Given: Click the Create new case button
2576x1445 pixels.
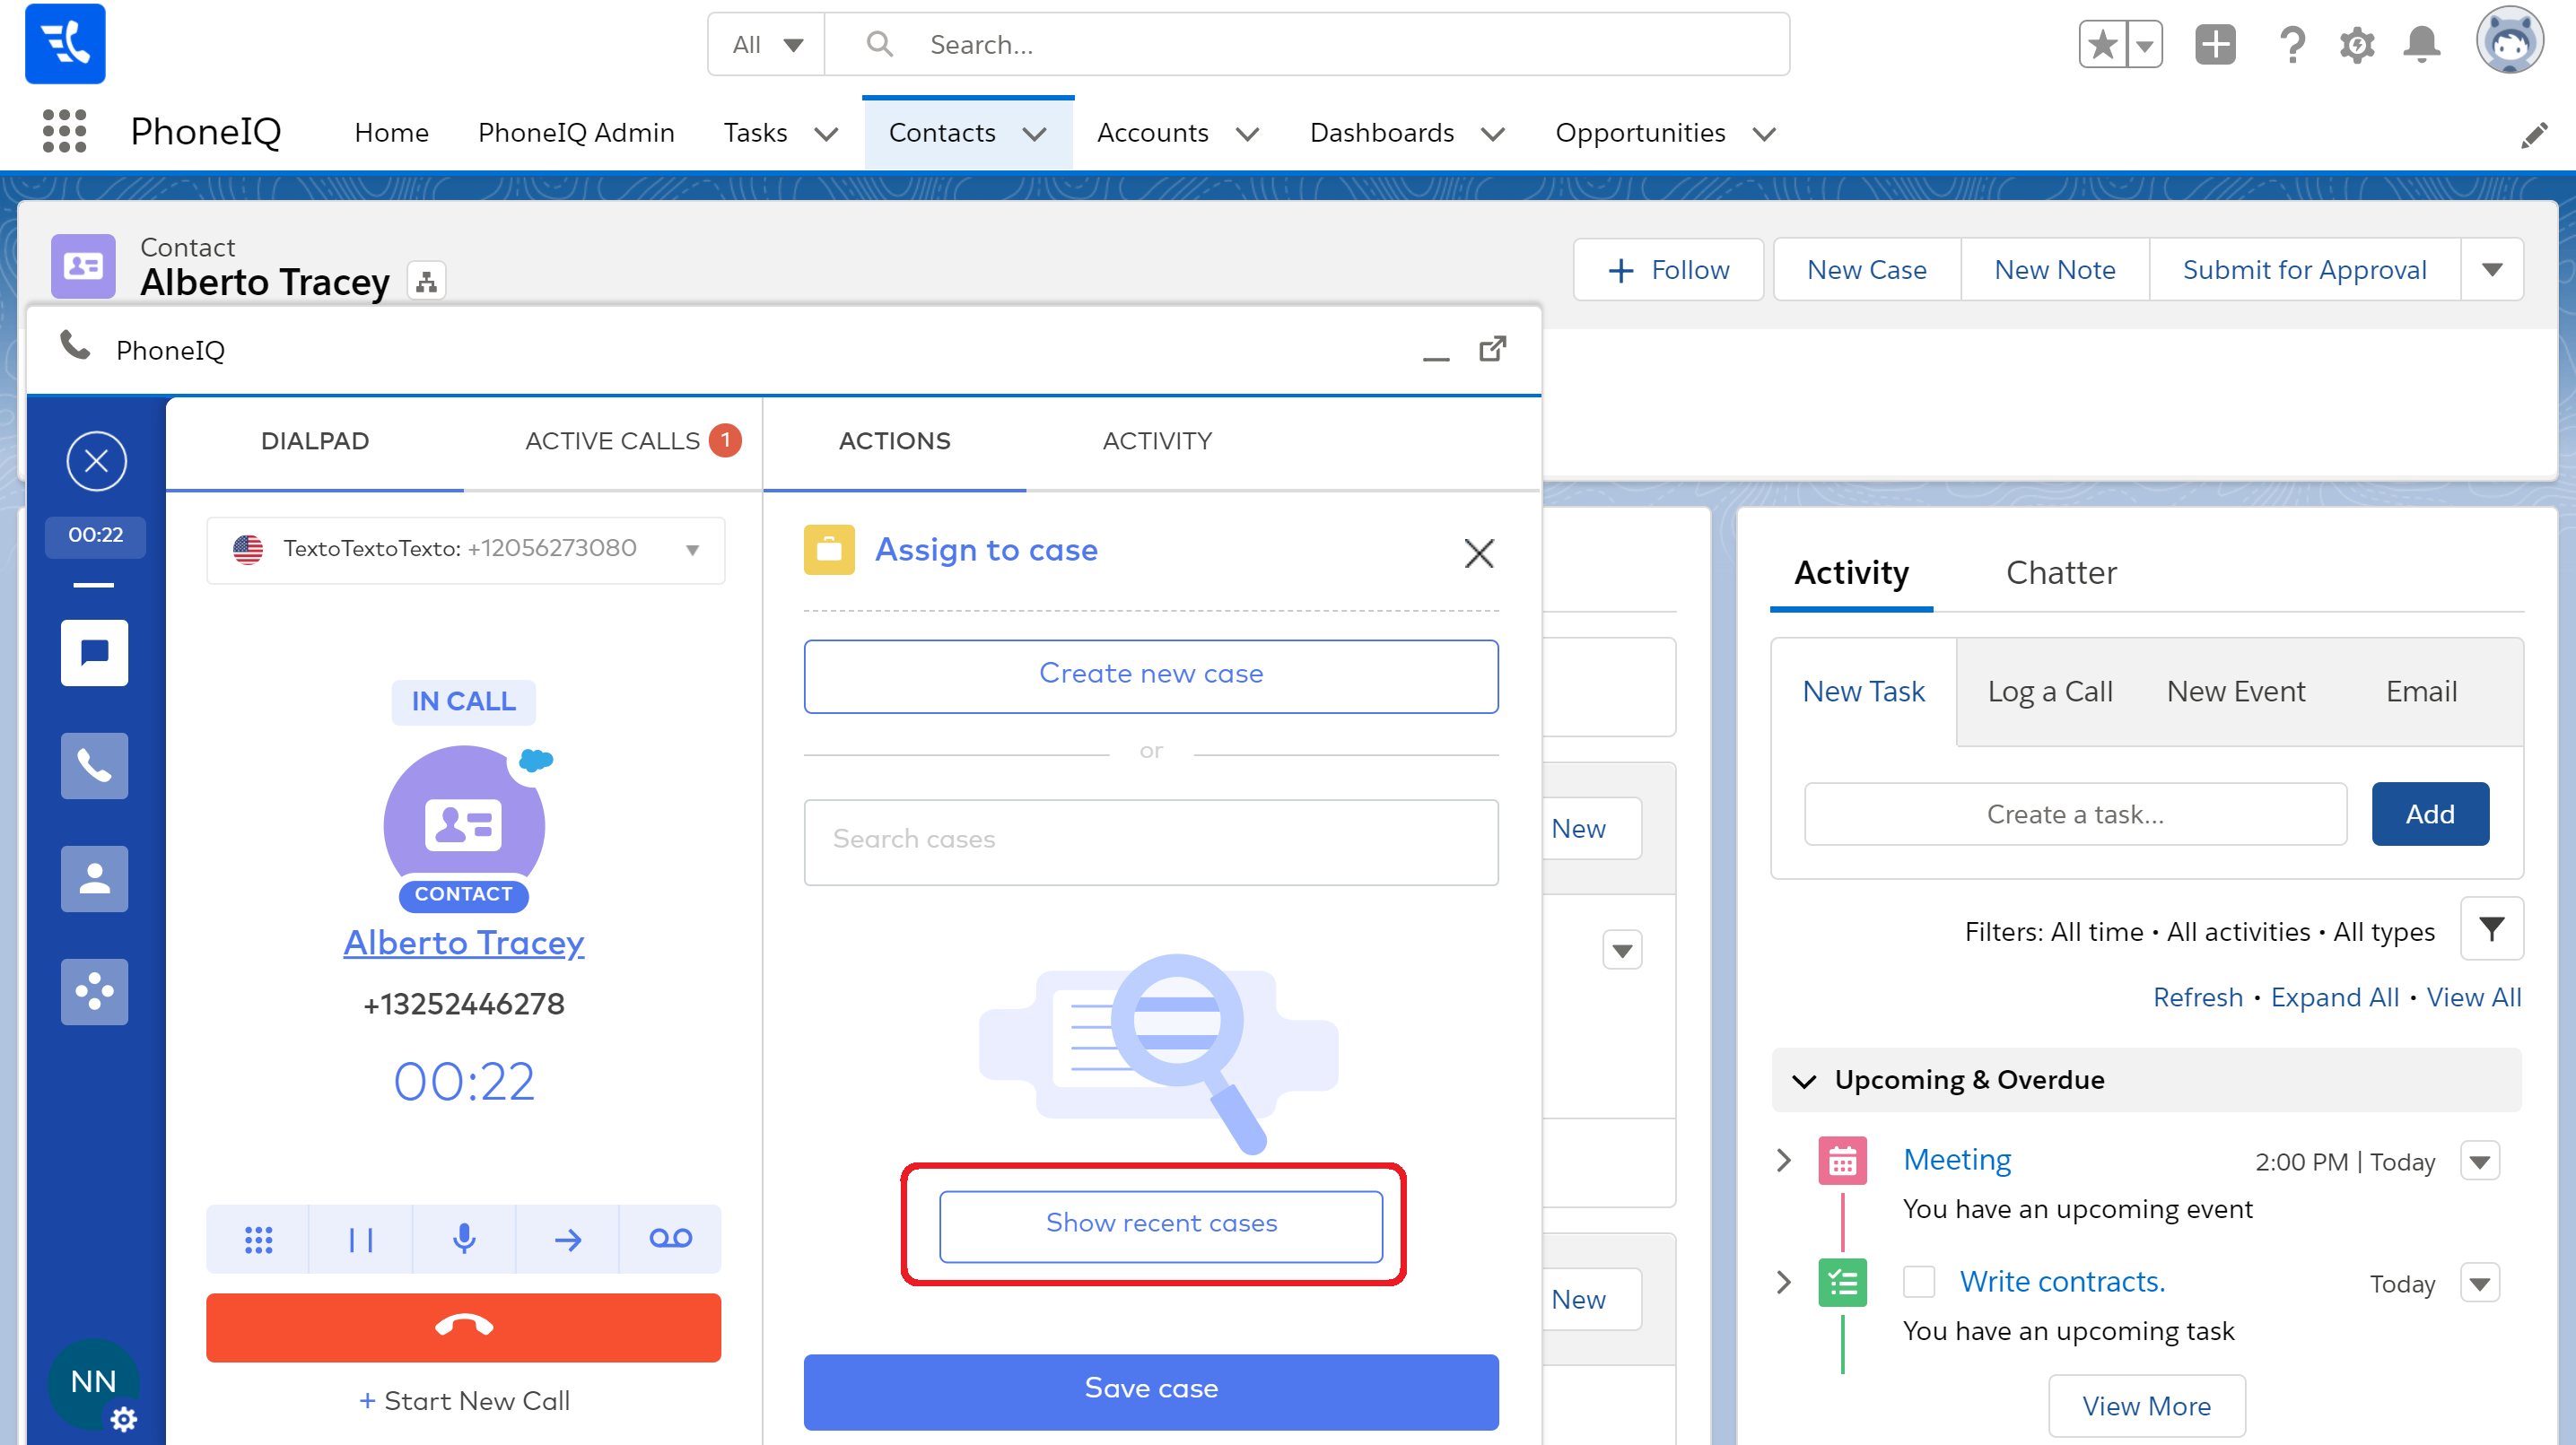Looking at the screenshot, I should pos(1150,674).
